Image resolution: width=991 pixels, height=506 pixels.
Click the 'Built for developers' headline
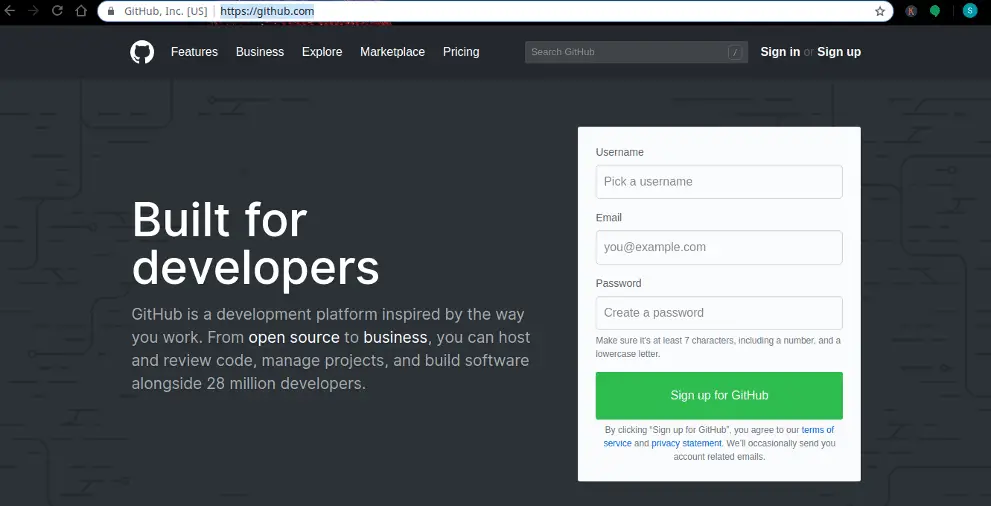[x=255, y=243]
